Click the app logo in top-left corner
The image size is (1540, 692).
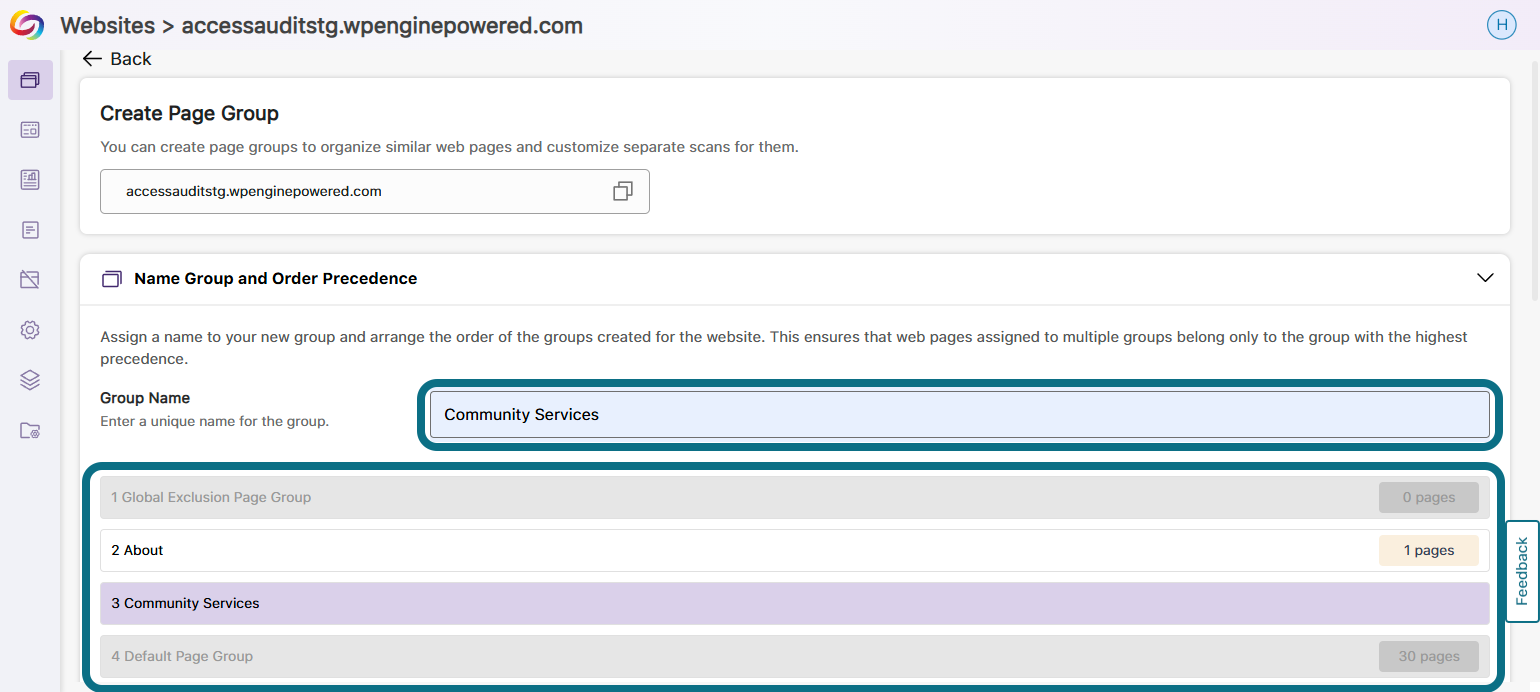pos(27,25)
